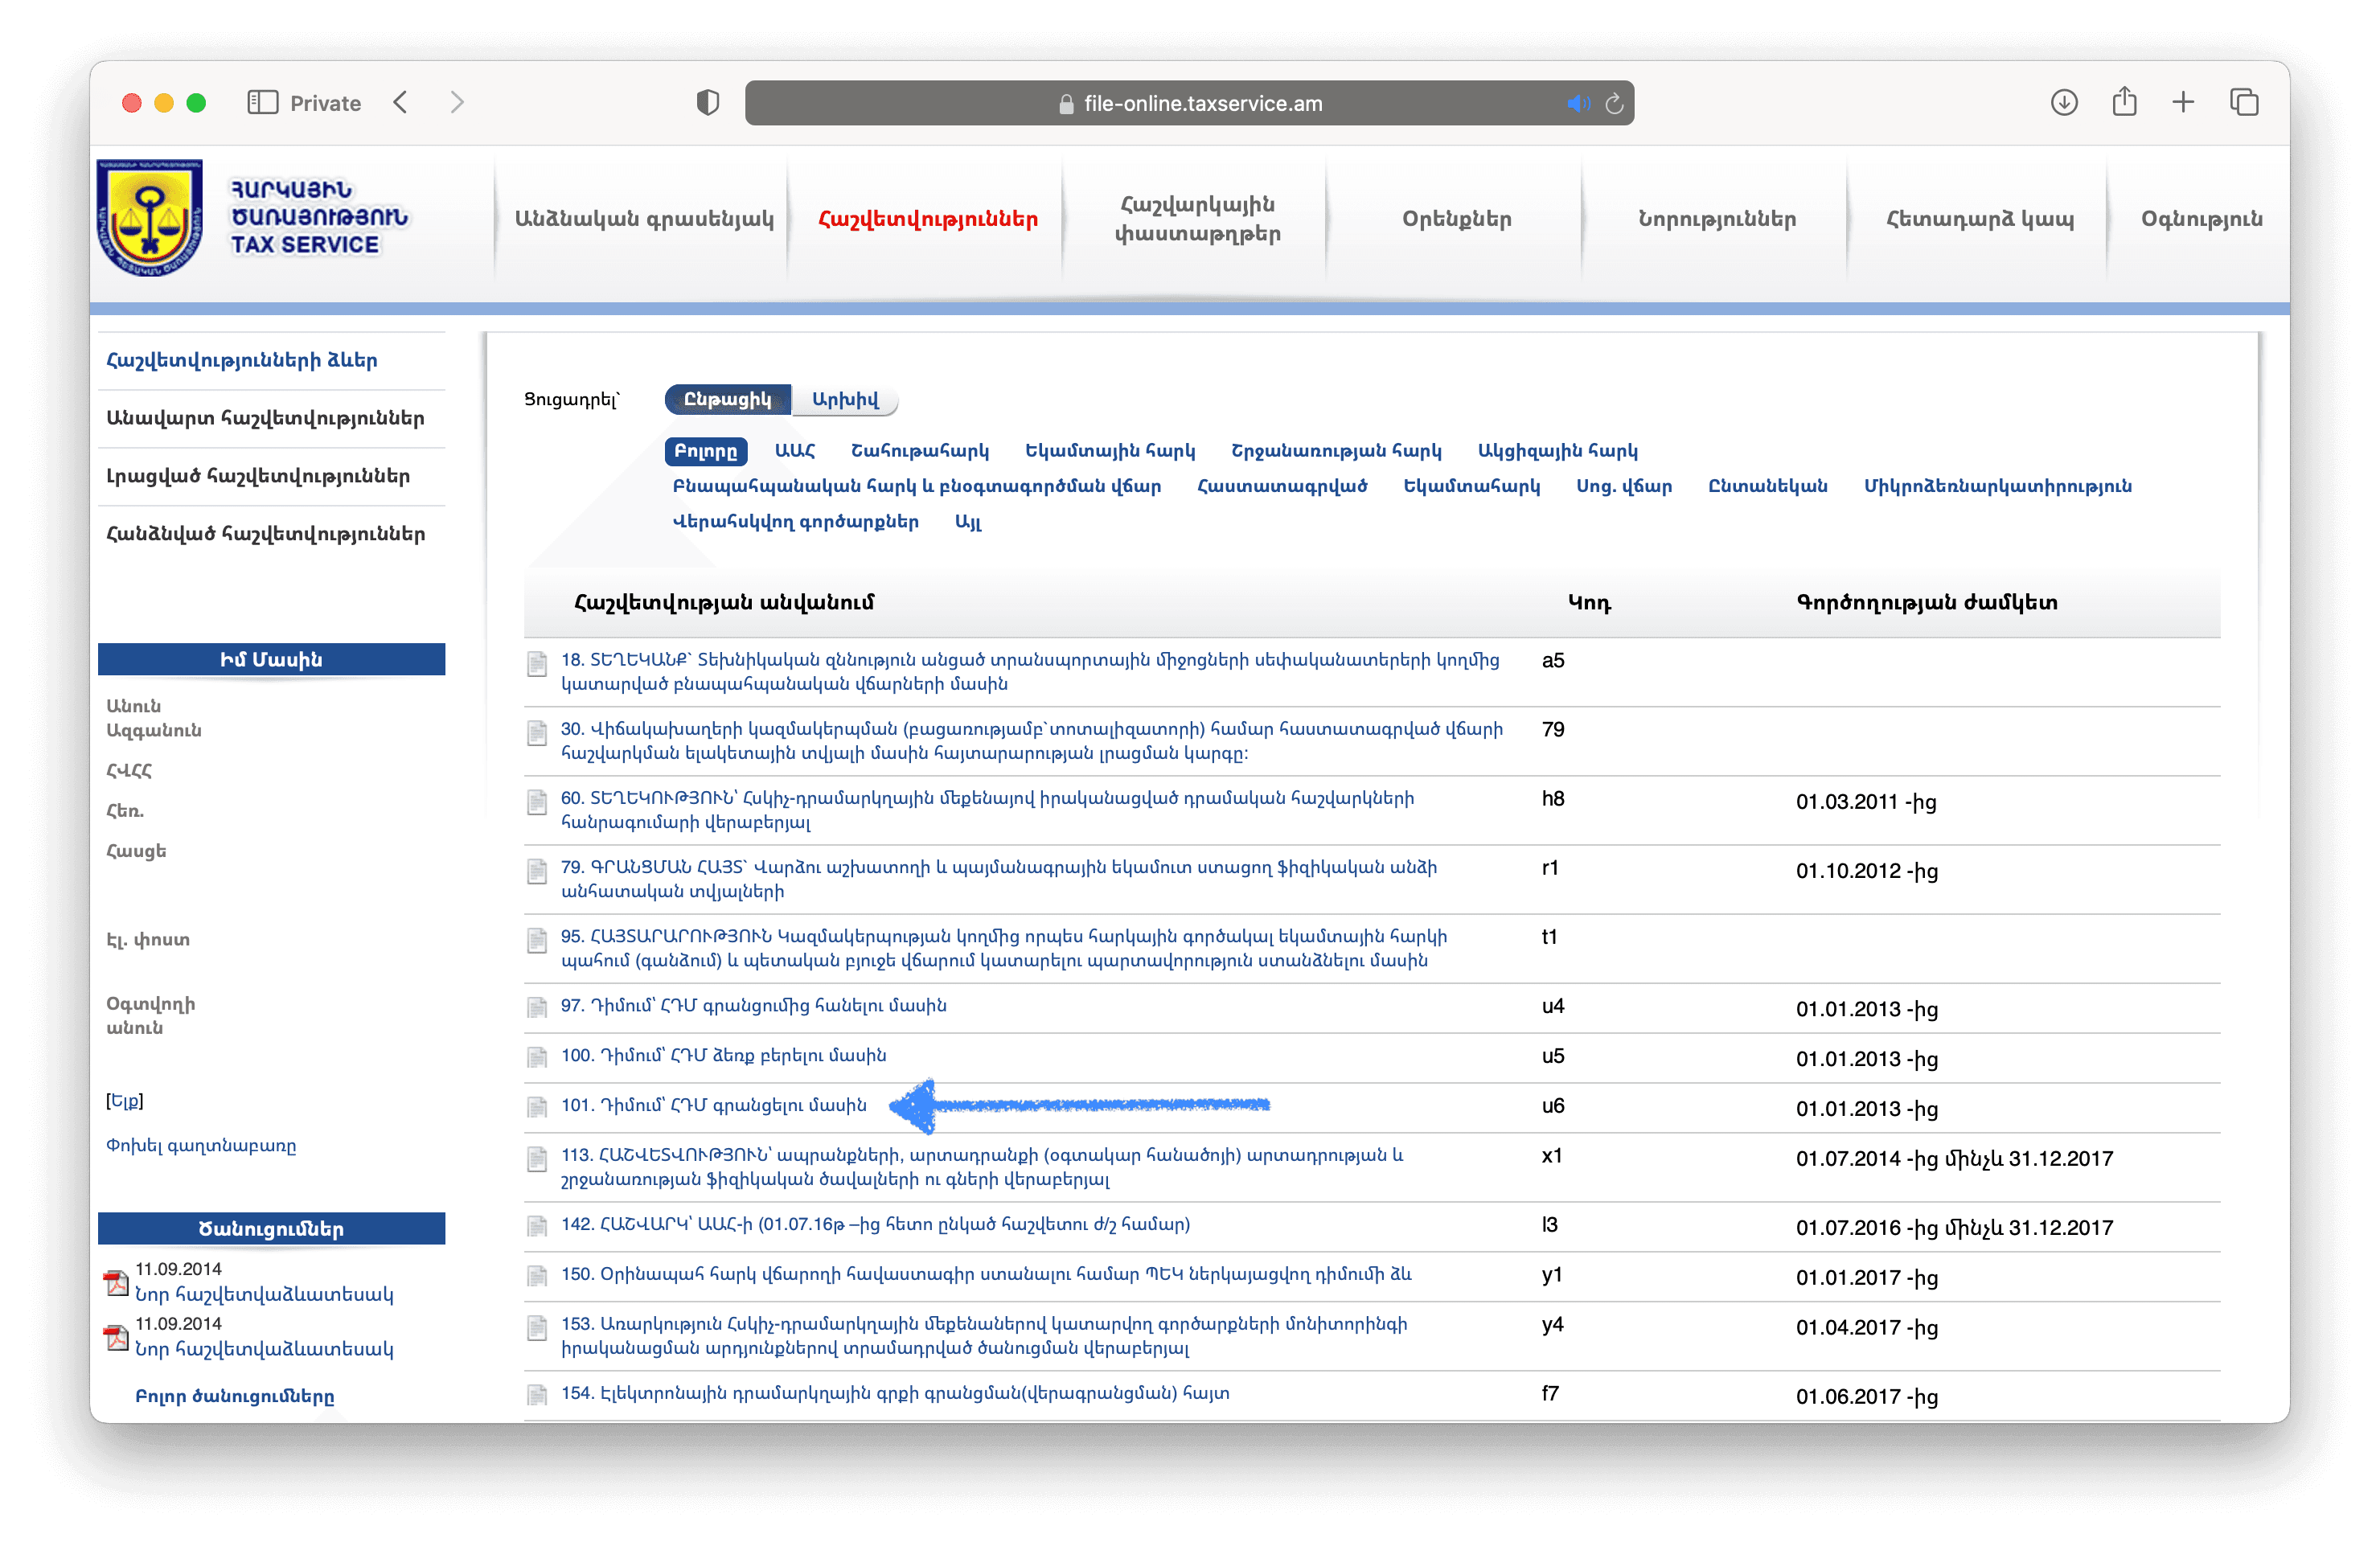2380x1542 pixels.
Task: Click the Safari sidebar toggle icon
Action: coord(262,103)
